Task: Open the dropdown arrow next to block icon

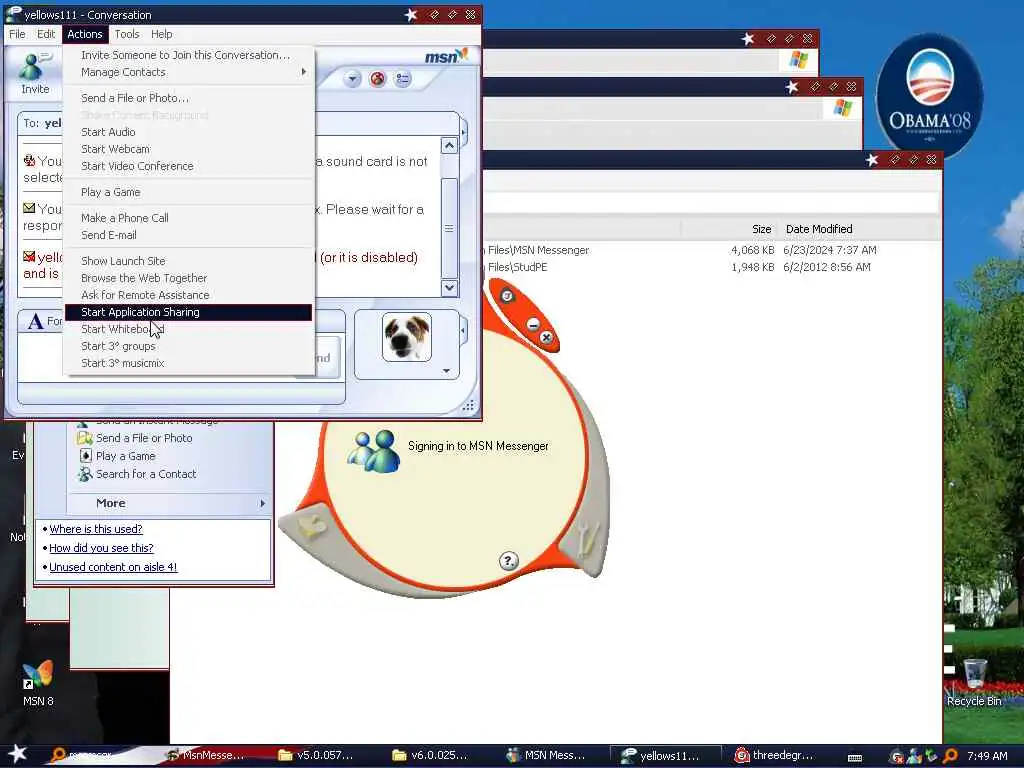Action: (352, 79)
